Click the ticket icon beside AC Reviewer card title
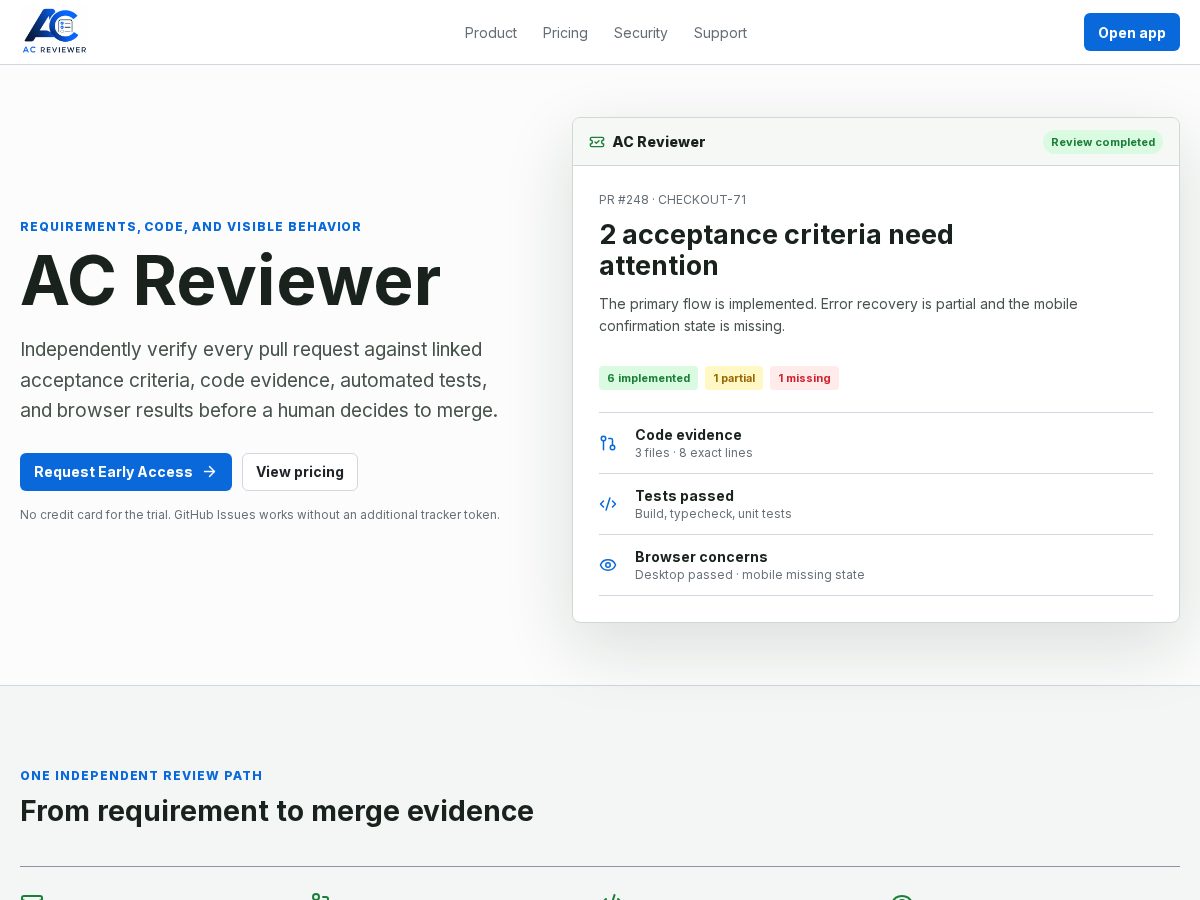Image resolution: width=1200 pixels, height=900 pixels. pos(597,142)
